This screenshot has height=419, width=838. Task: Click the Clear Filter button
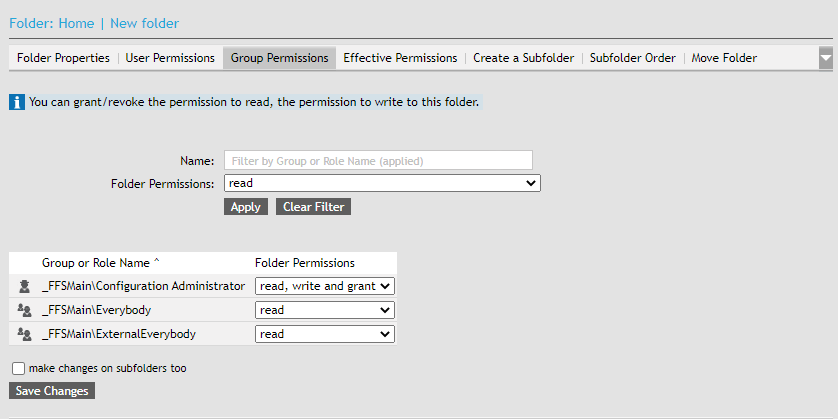point(313,207)
